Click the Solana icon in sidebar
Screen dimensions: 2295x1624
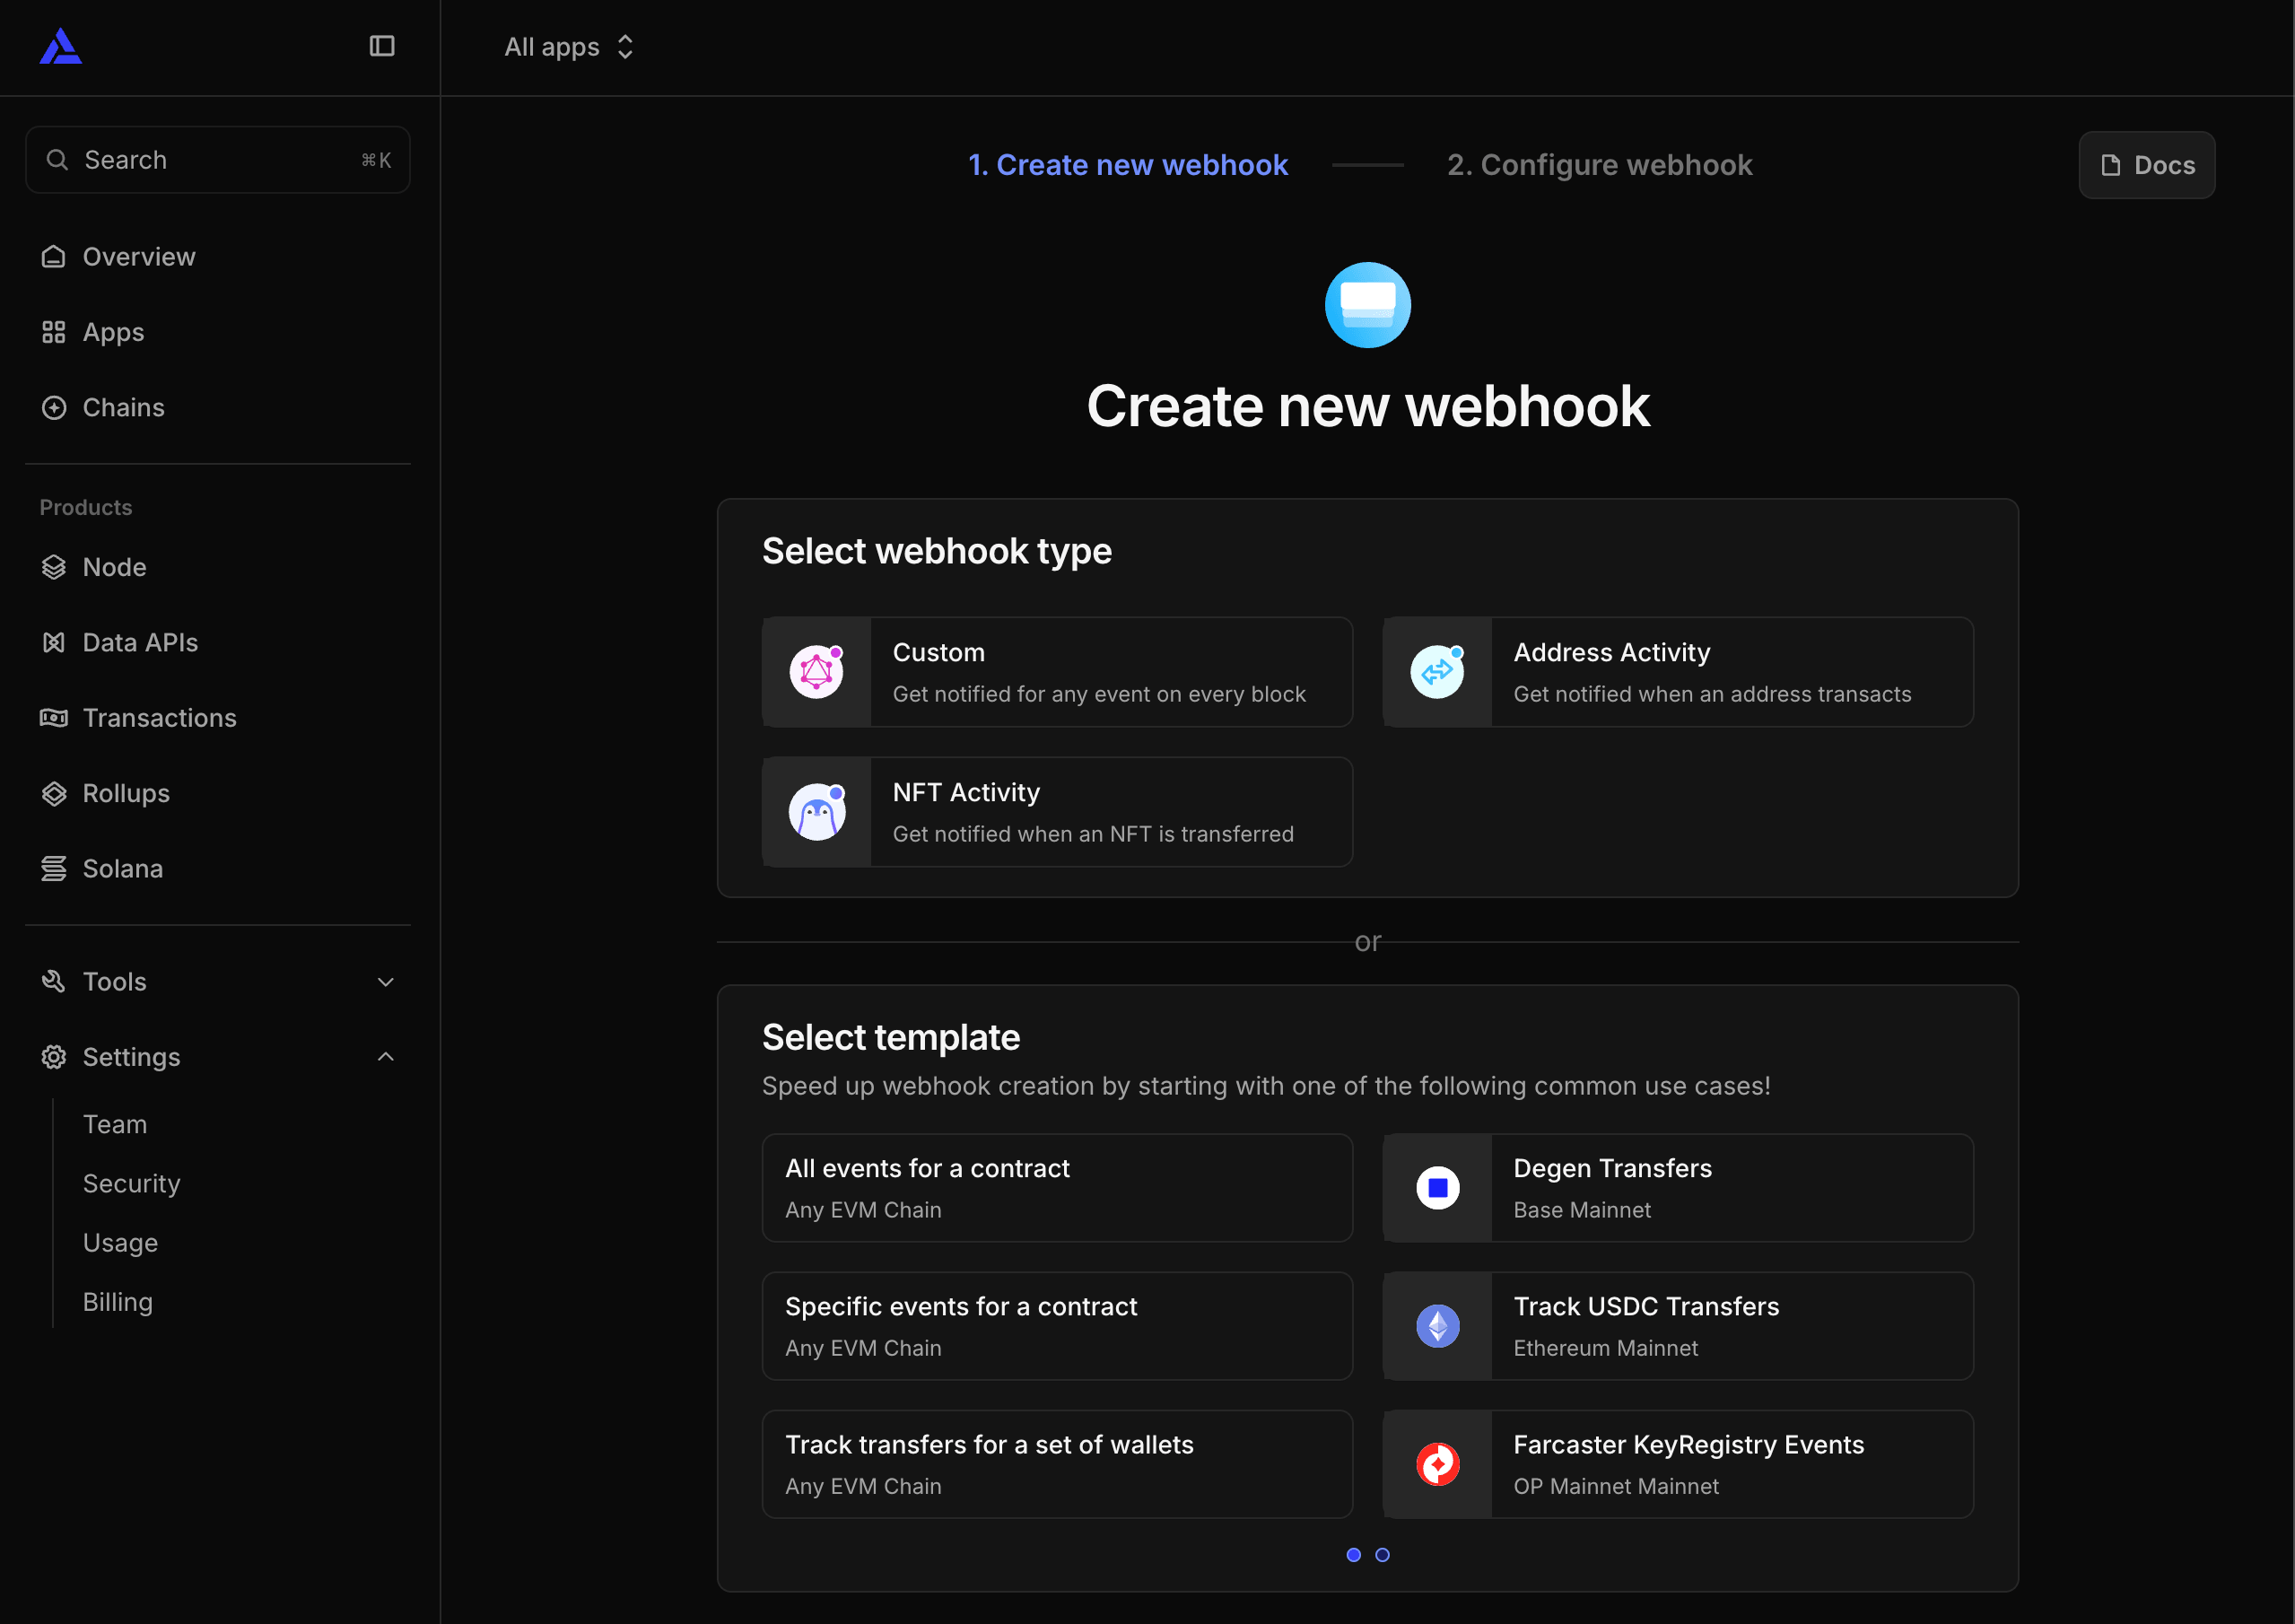coord(54,869)
